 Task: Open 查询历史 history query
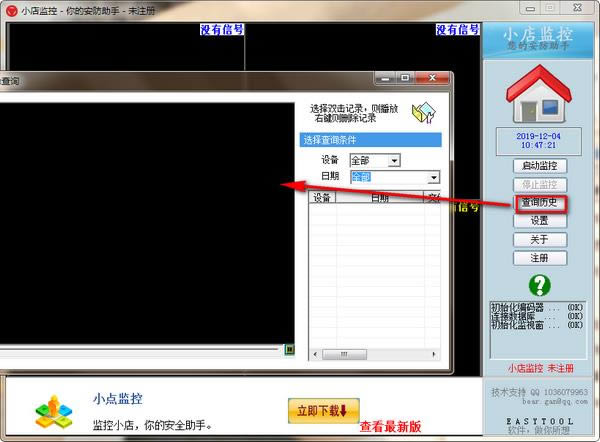539,203
